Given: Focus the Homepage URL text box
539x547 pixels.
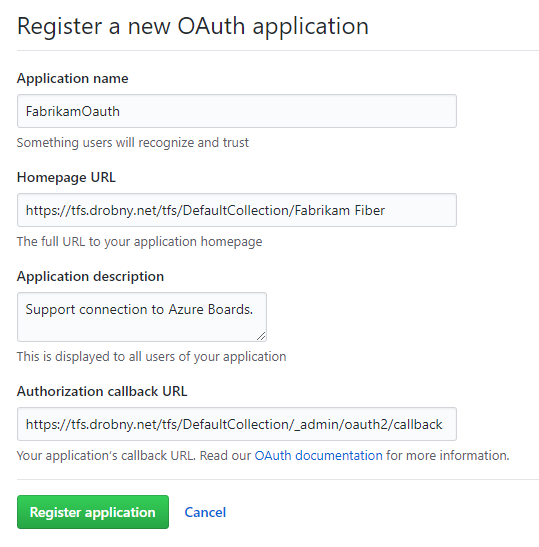Looking at the screenshot, I should click(237, 210).
